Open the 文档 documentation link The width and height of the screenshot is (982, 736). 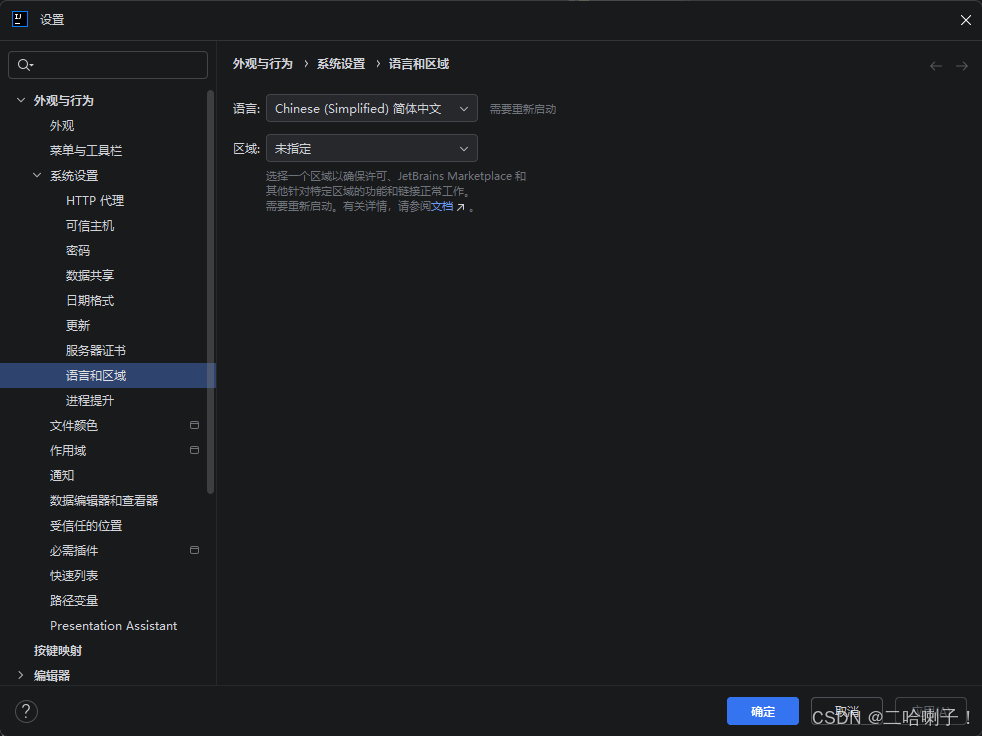tap(442, 206)
